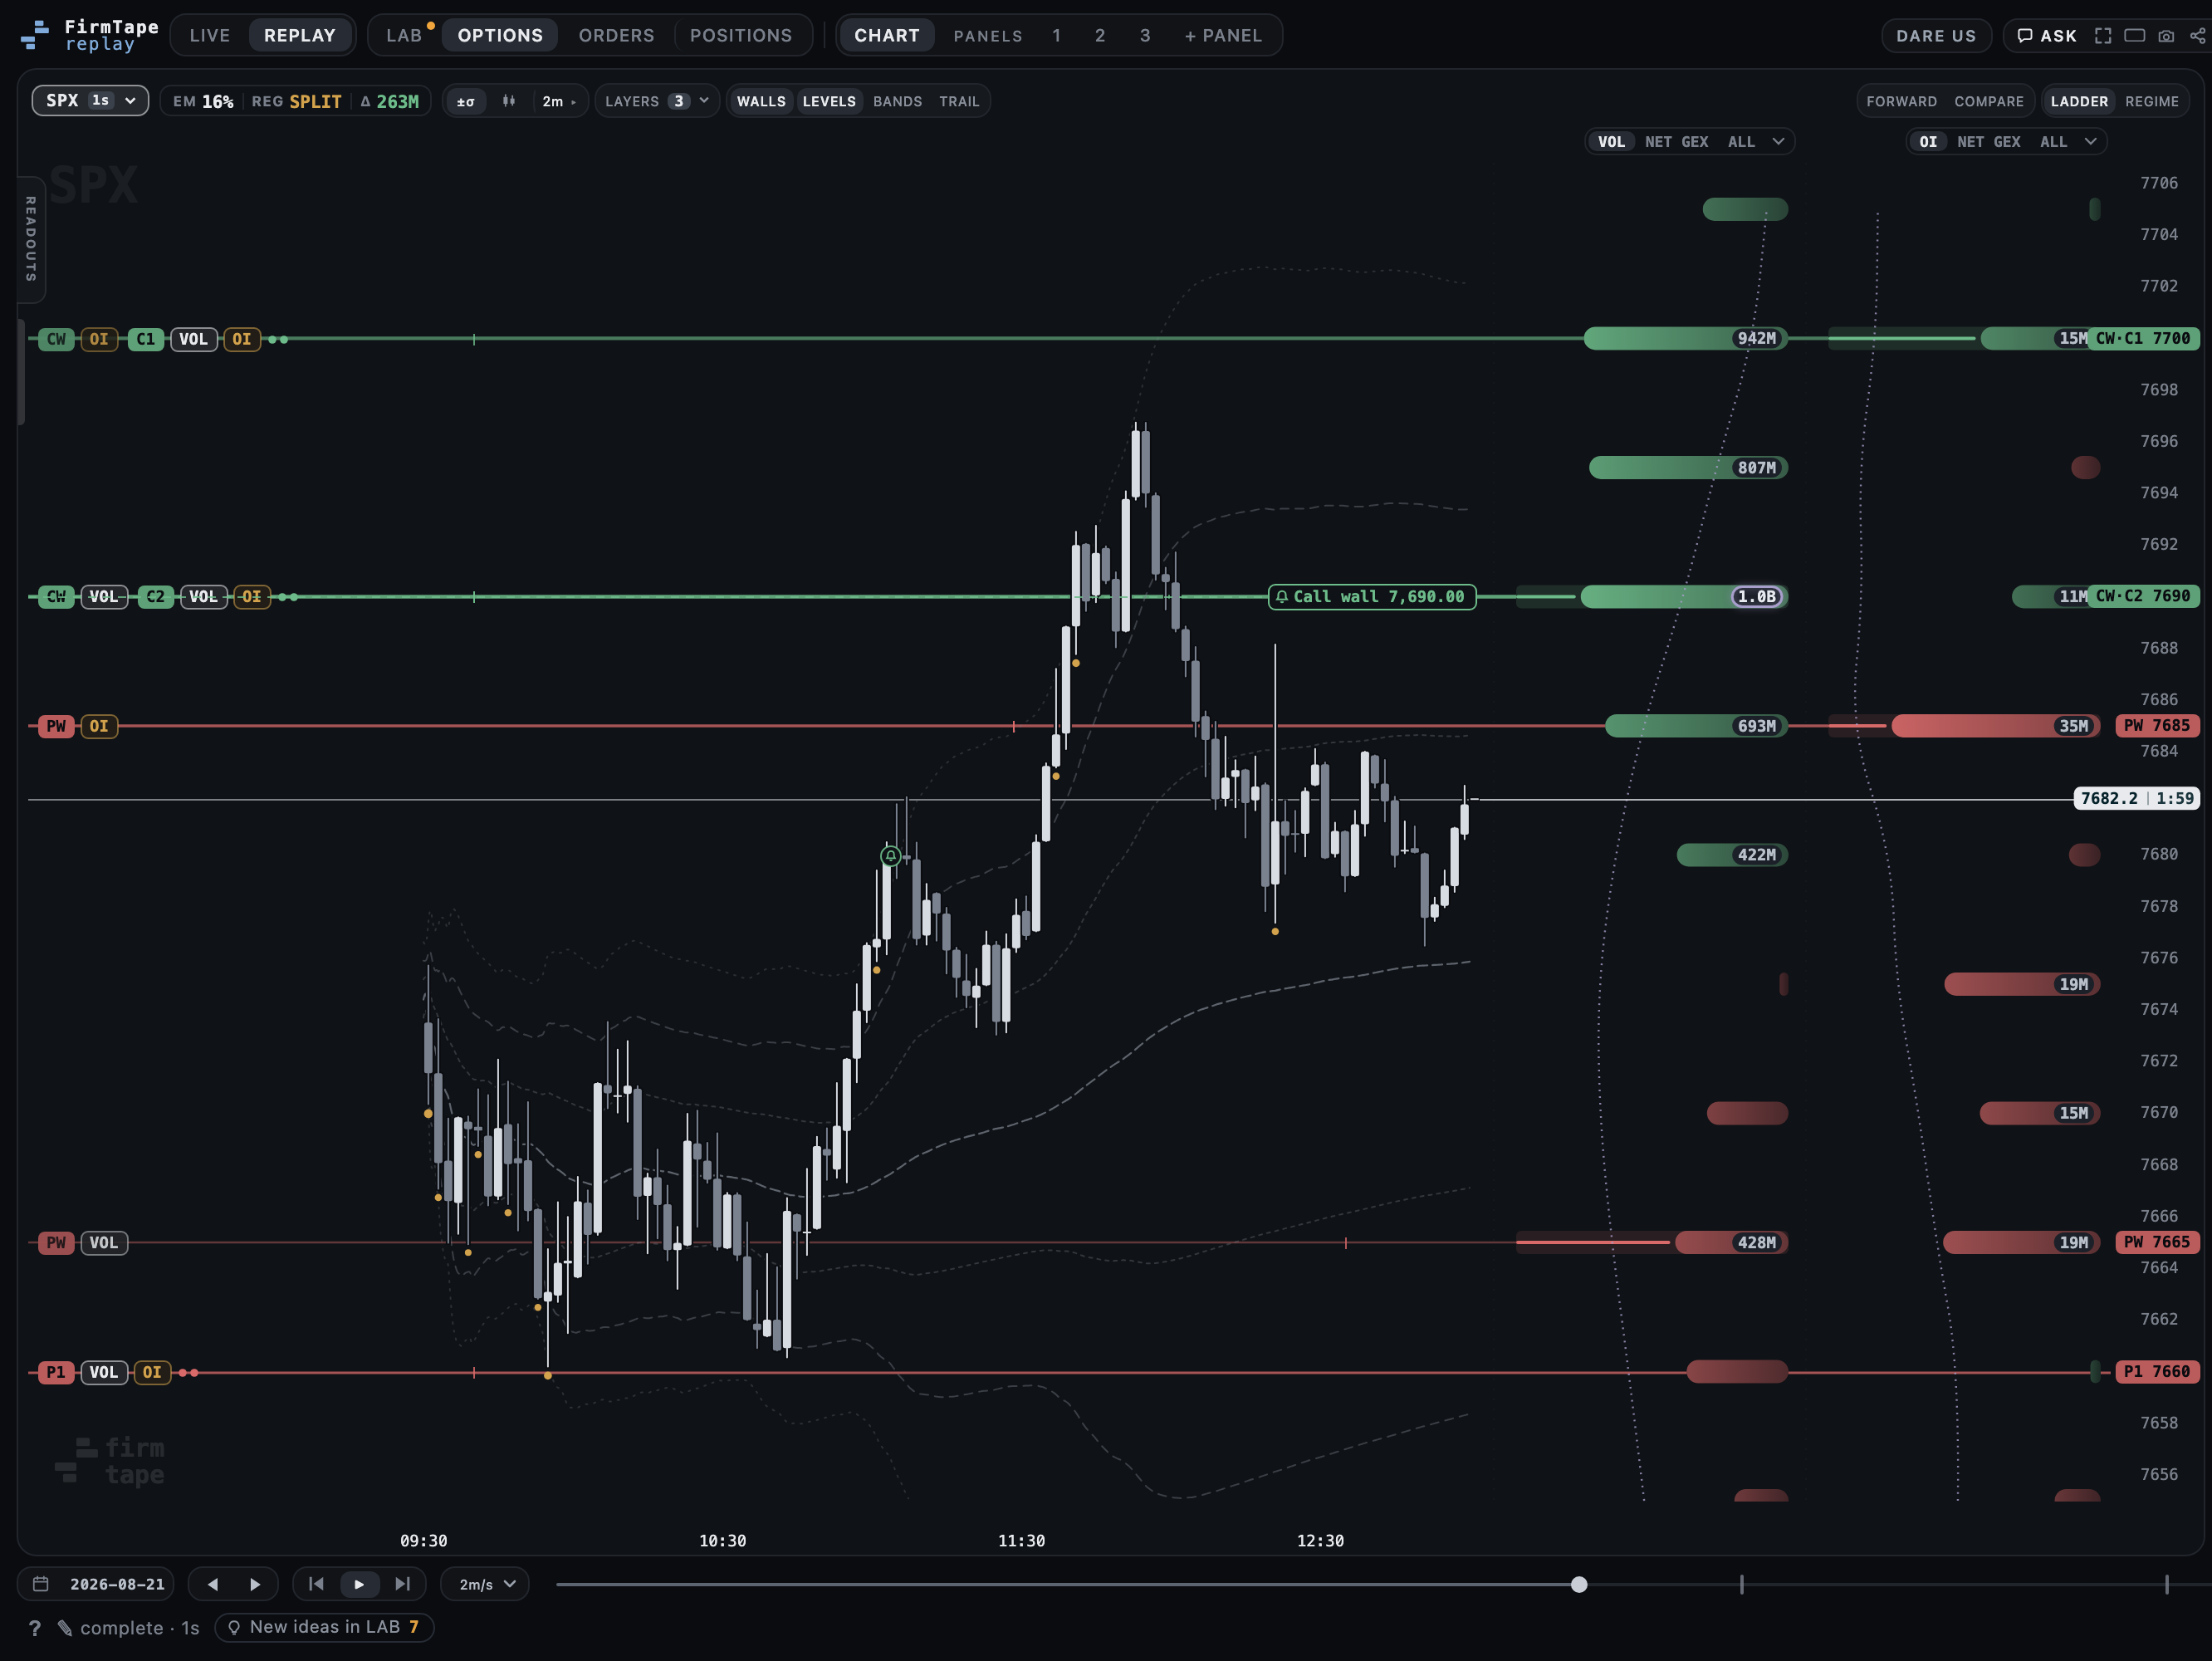Click the Call wall 7,690.00 label
Image resolution: width=2212 pixels, height=1661 pixels.
pos(1372,597)
